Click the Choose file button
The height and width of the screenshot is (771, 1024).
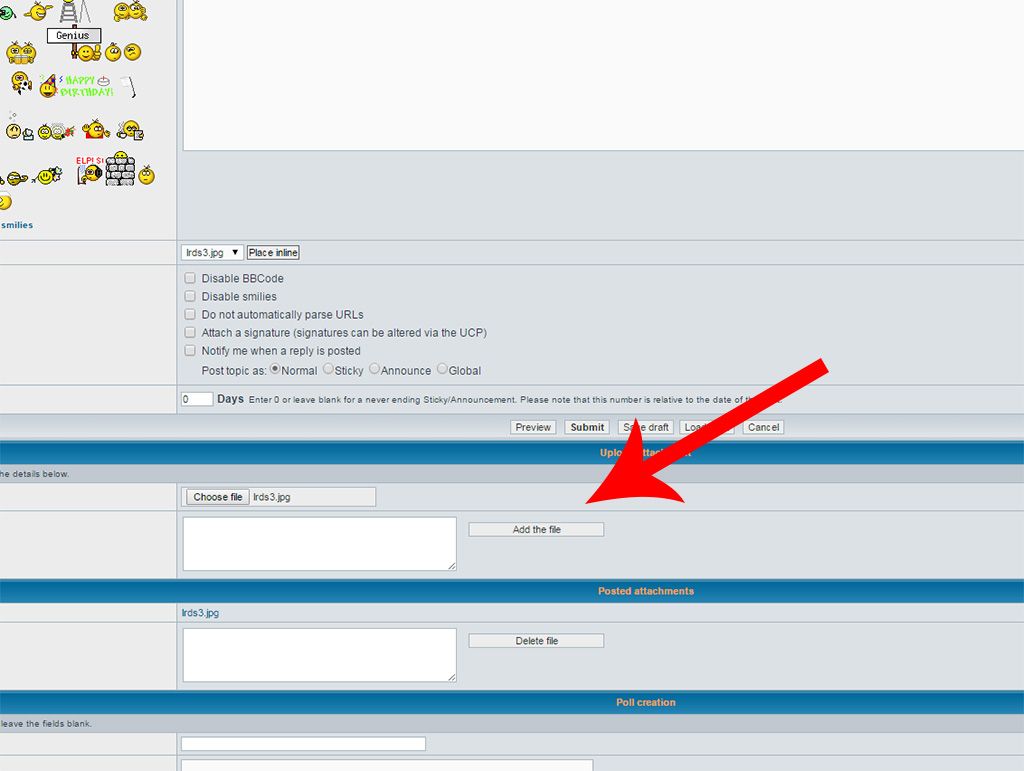pos(217,497)
